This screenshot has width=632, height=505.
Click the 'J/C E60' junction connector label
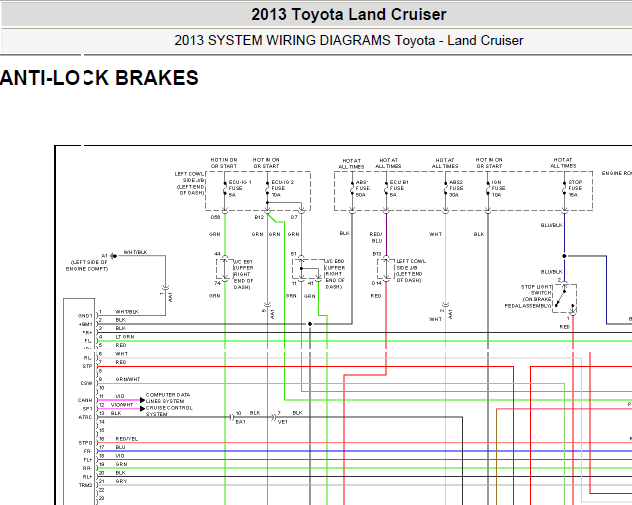335,274
